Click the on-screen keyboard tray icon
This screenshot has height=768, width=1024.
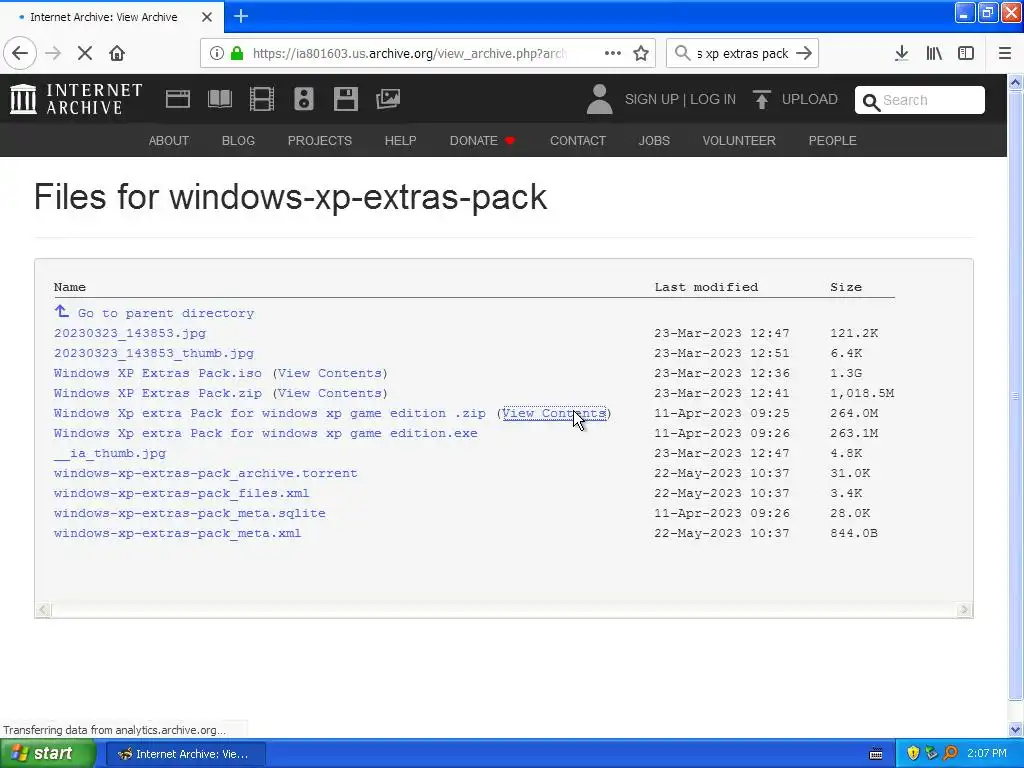pos(876,754)
